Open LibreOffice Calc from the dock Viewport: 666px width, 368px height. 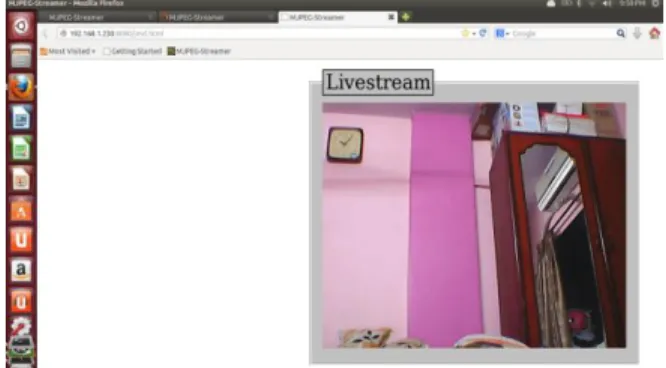[x=21, y=148]
